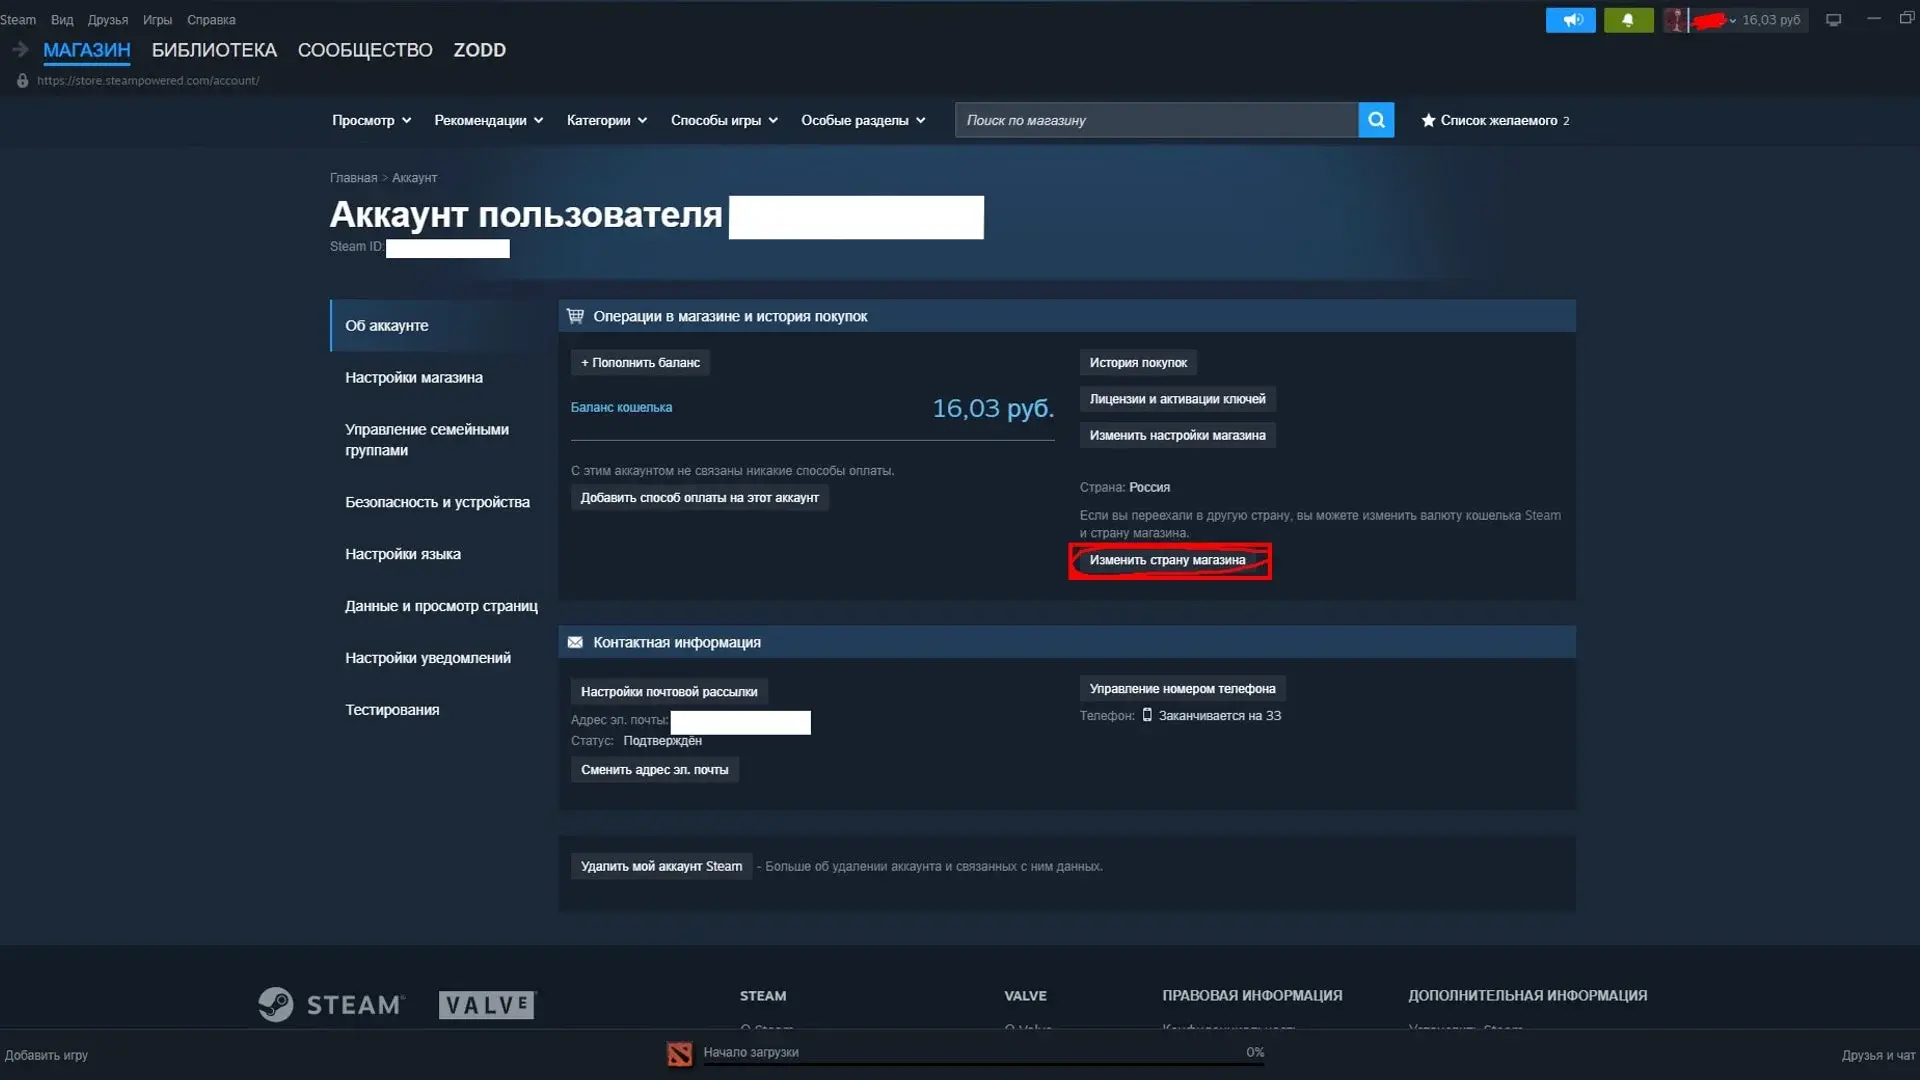1920x1080 pixels.
Task: Click the download progress bar
Action: [x=984, y=1065]
